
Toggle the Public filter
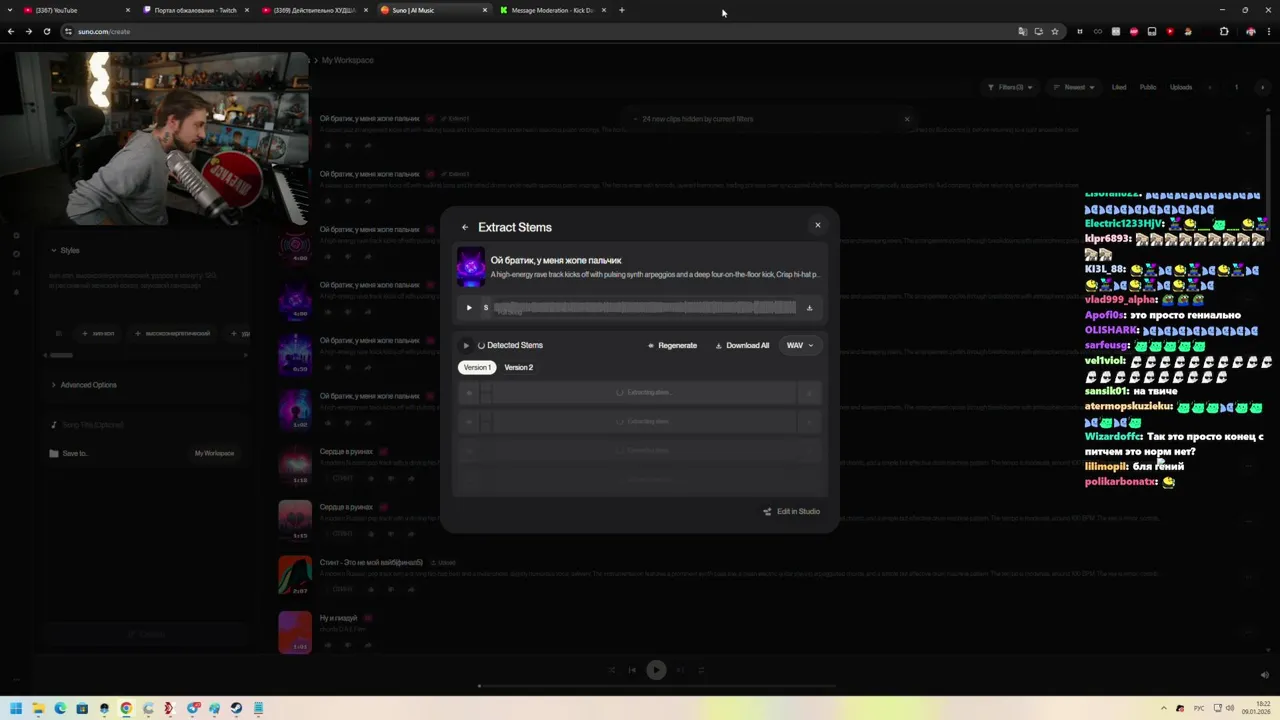pyautogui.click(x=1148, y=87)
